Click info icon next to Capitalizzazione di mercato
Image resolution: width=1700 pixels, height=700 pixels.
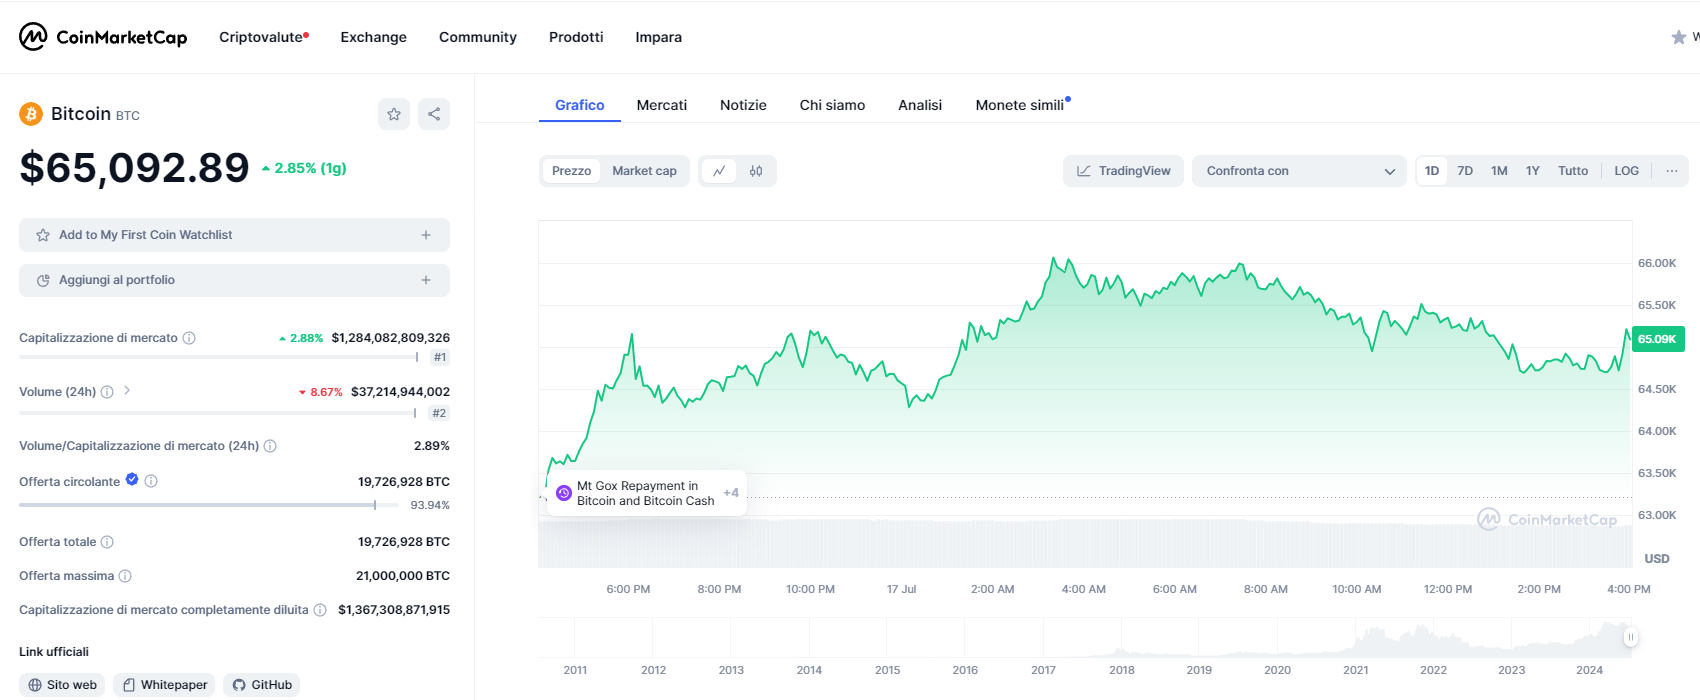pyautogui.click(x=189, y=338)
